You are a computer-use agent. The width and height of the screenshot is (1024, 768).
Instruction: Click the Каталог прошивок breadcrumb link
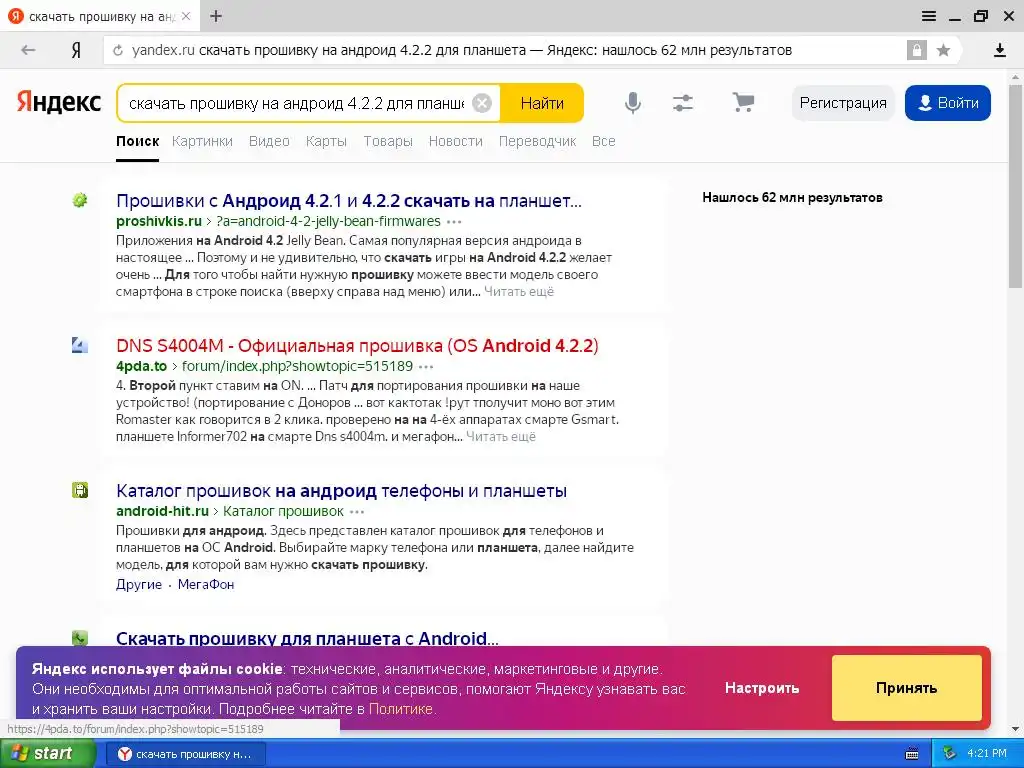point(283,511)
